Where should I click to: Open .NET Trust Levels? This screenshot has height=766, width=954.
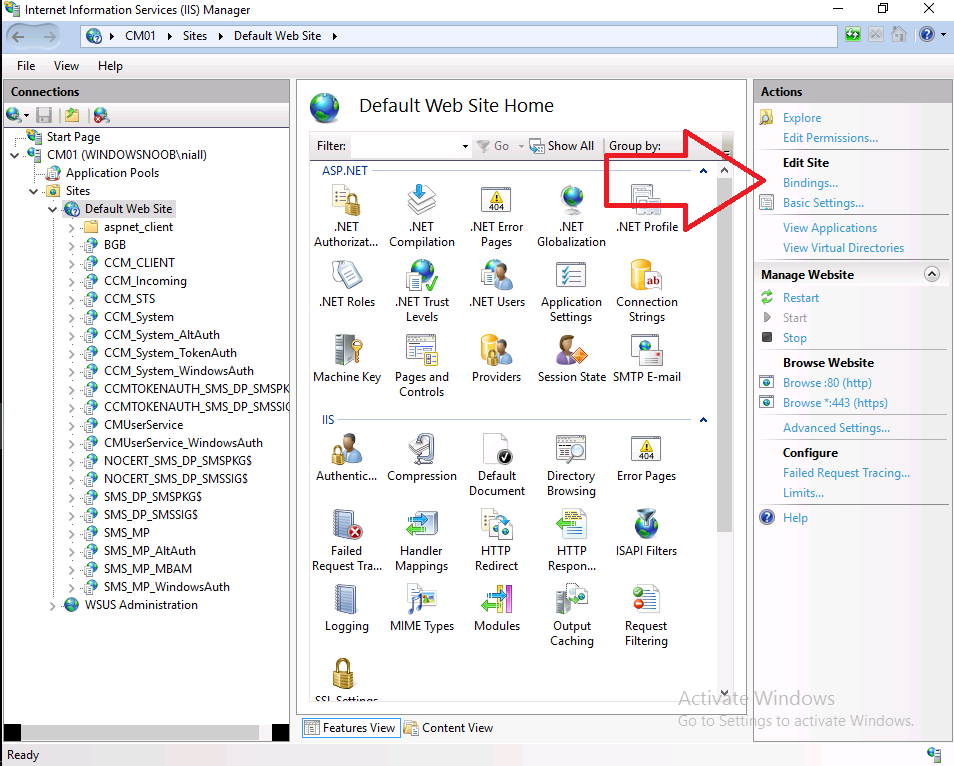pyautogui.click(x=422, y=291)
